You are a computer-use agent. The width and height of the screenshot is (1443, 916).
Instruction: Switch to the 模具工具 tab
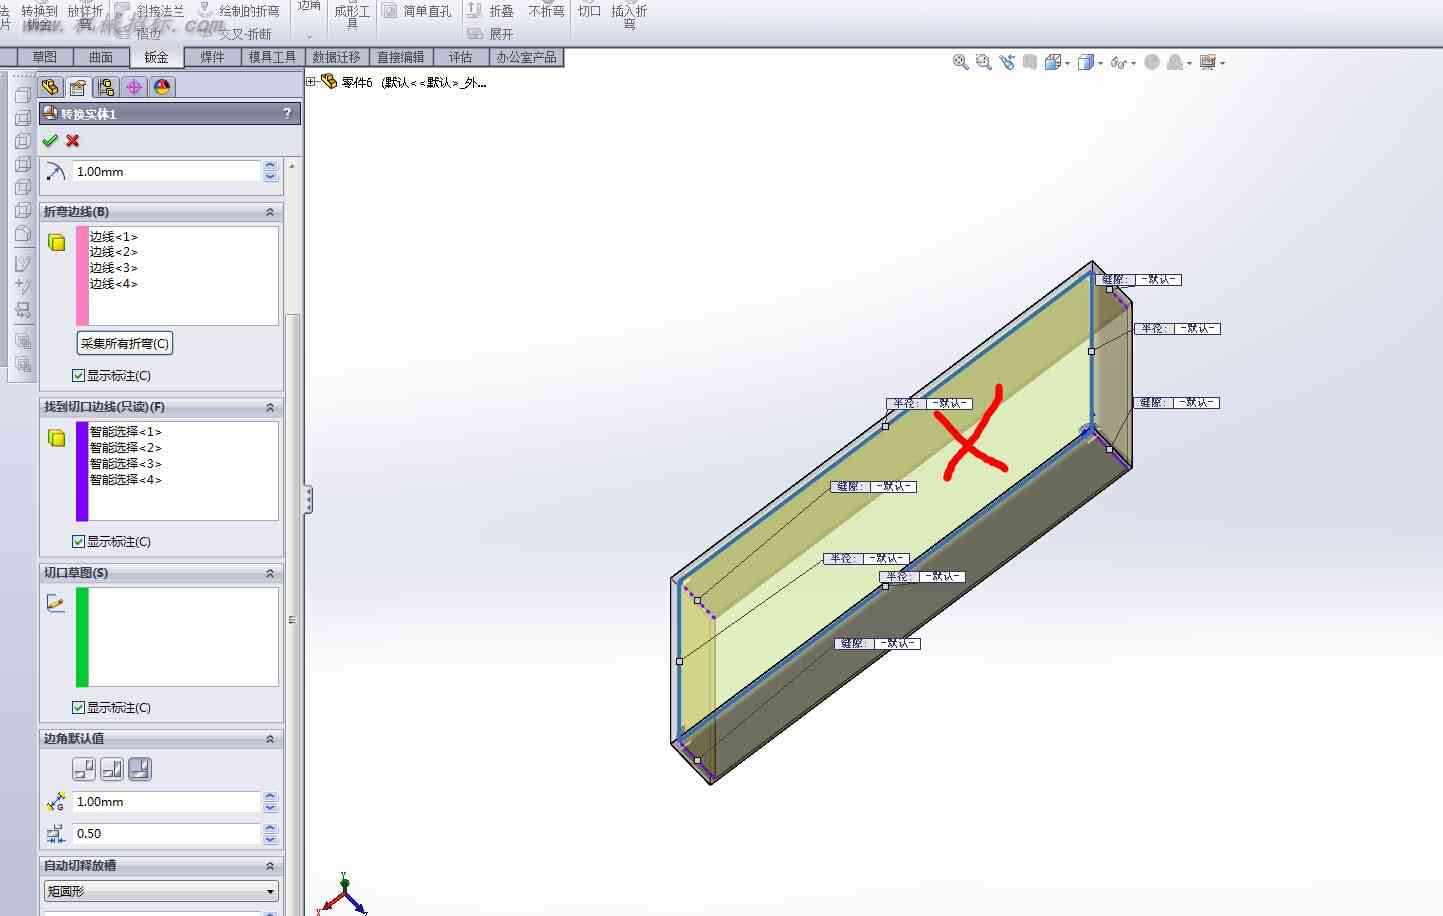click(x=273, y=57)
